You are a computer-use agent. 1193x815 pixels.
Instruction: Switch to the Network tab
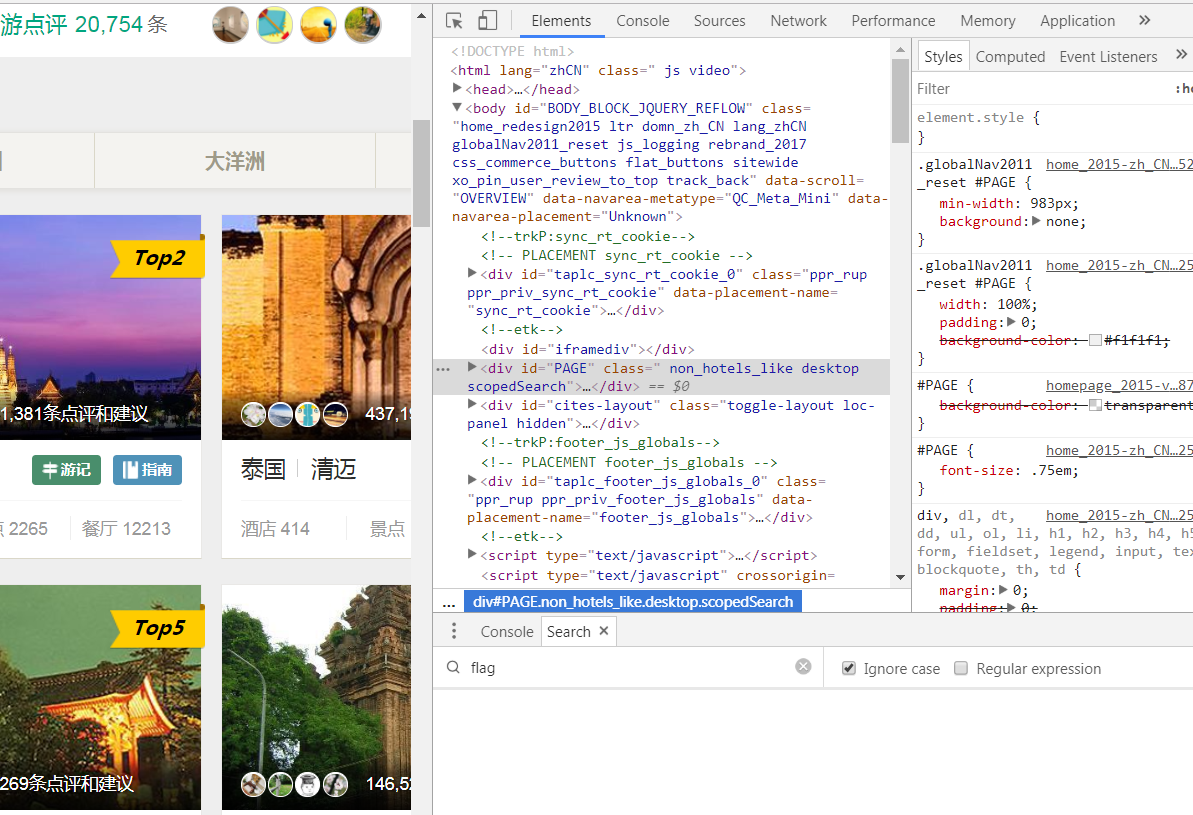(x=798, y=20)
